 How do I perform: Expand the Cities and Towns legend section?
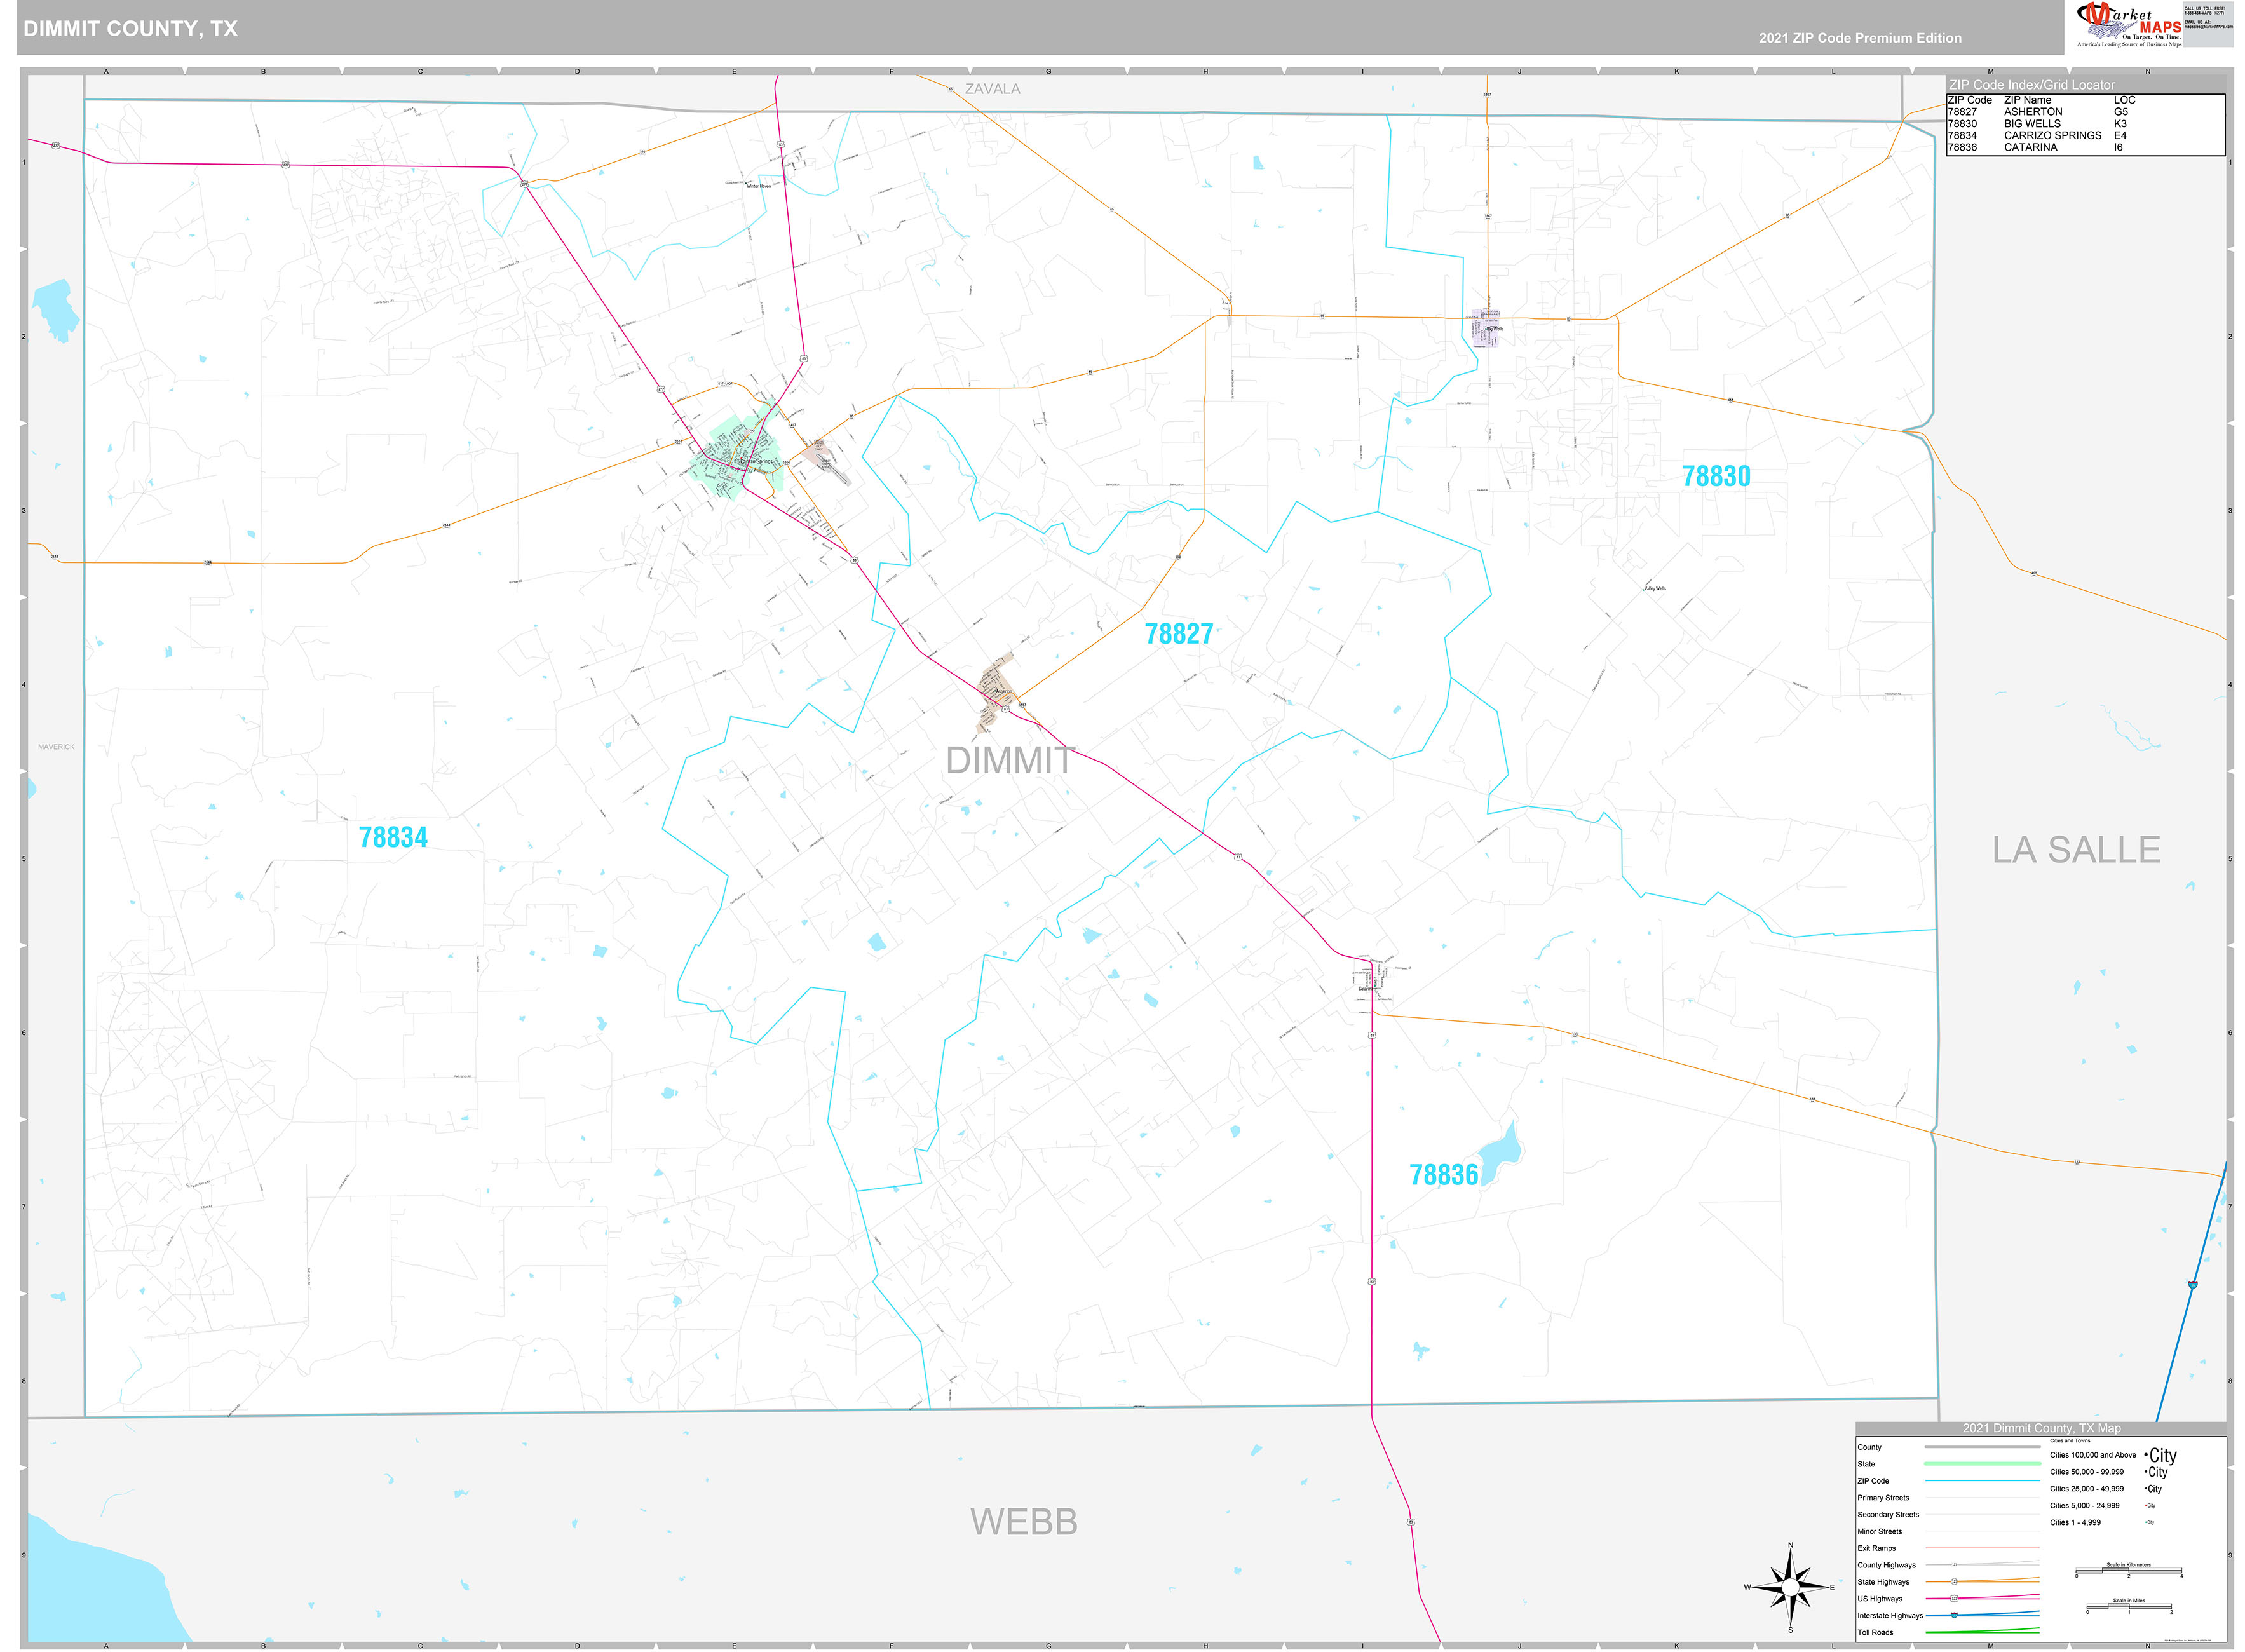coord(2070,1441)
